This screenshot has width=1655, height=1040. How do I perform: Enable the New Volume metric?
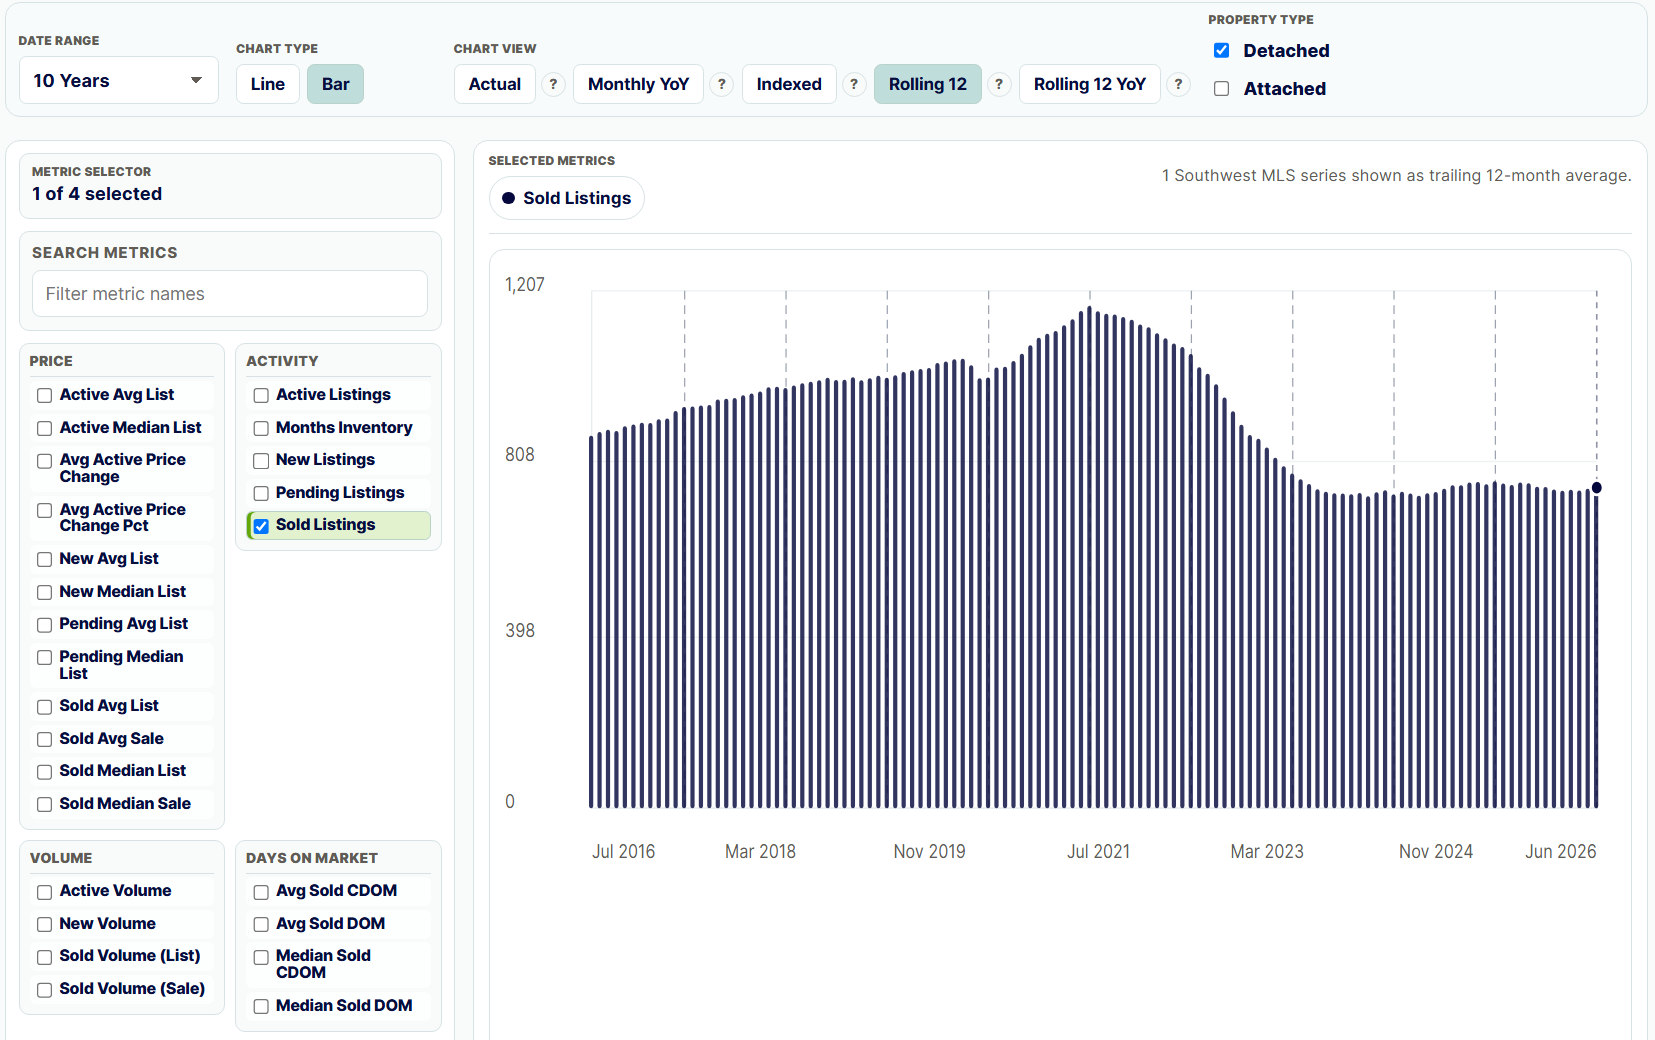tap(45, 925)
